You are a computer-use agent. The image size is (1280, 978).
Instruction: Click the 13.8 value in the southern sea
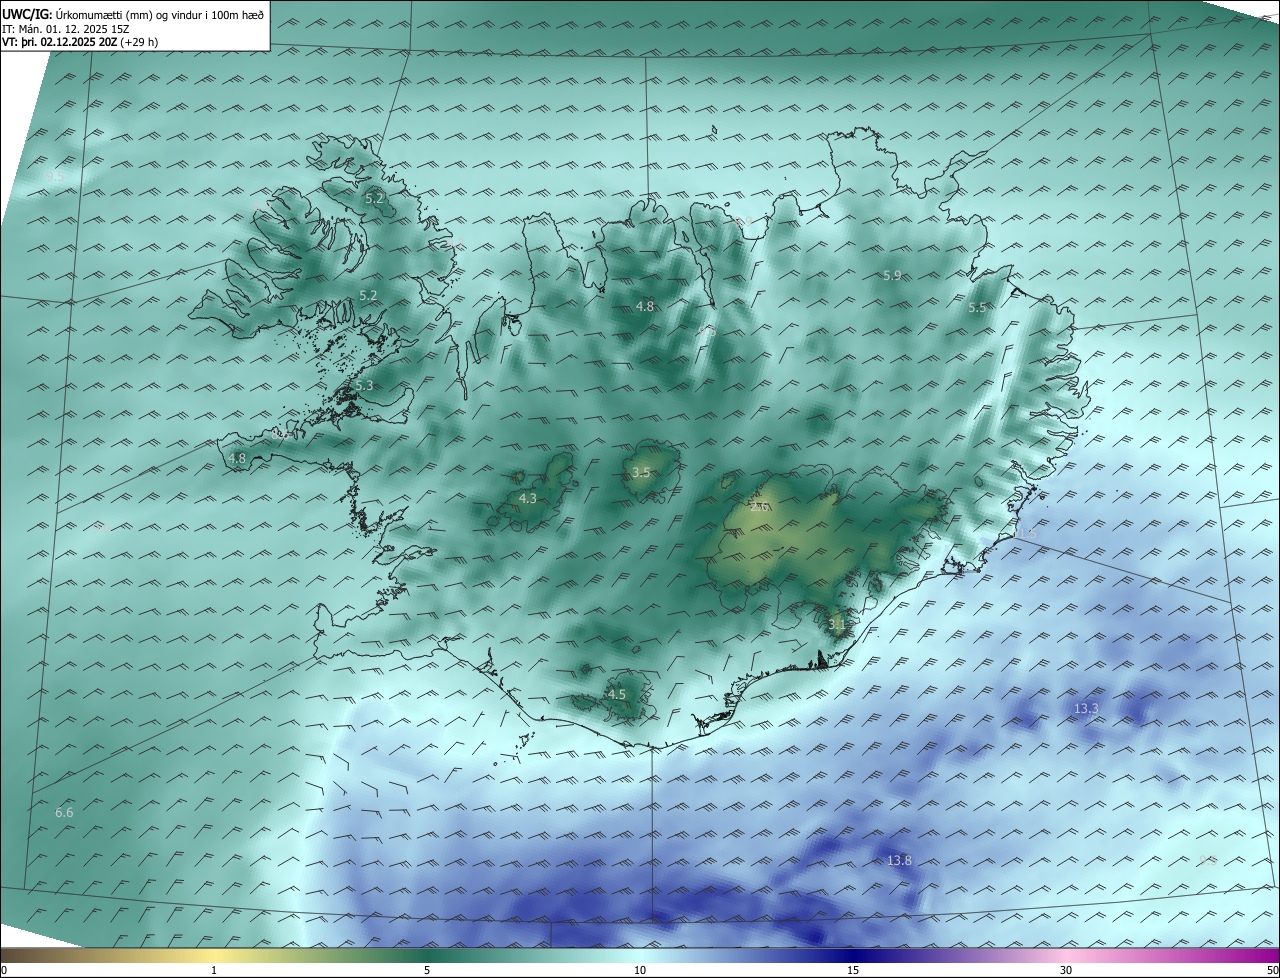(x=899, y=861)
